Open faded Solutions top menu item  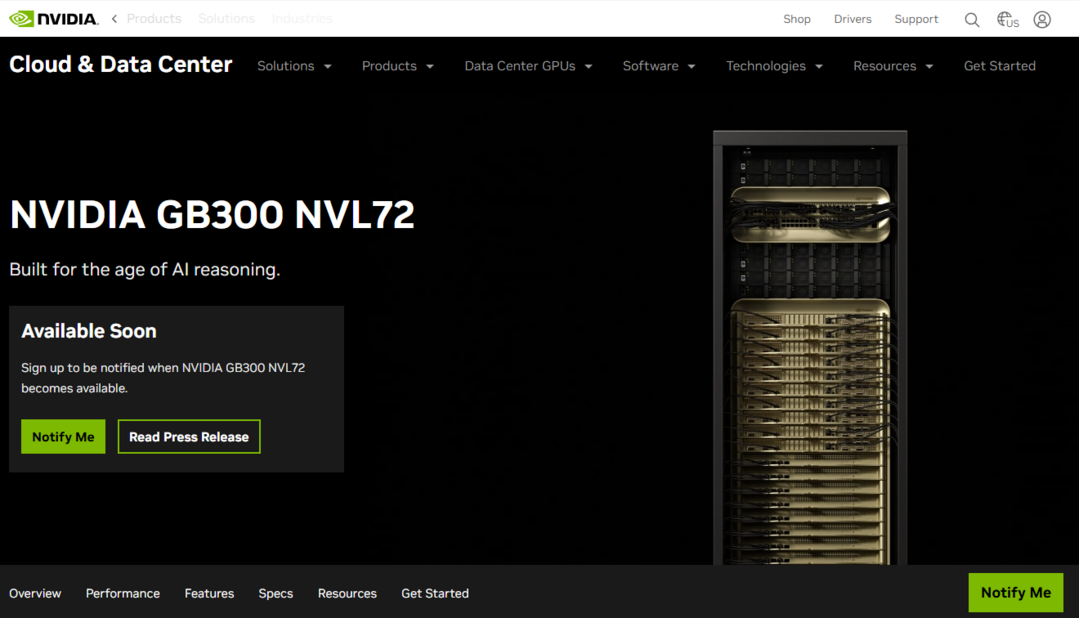coord(226,19)
